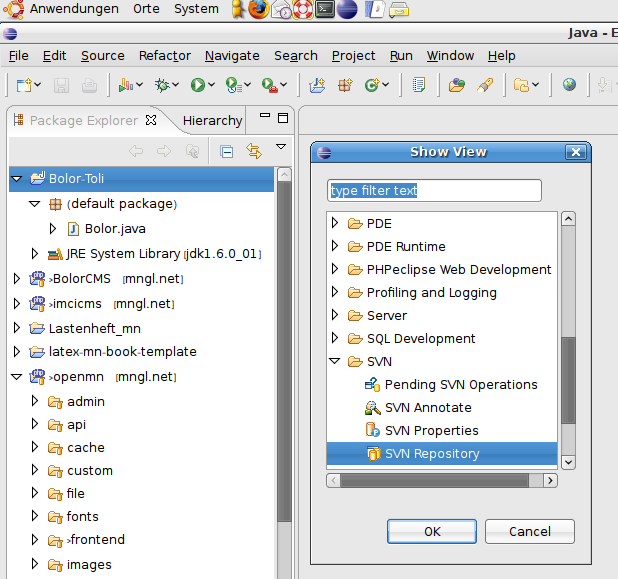
Task: Collapse all in Package Explorer
Action: tap(226, 151)
